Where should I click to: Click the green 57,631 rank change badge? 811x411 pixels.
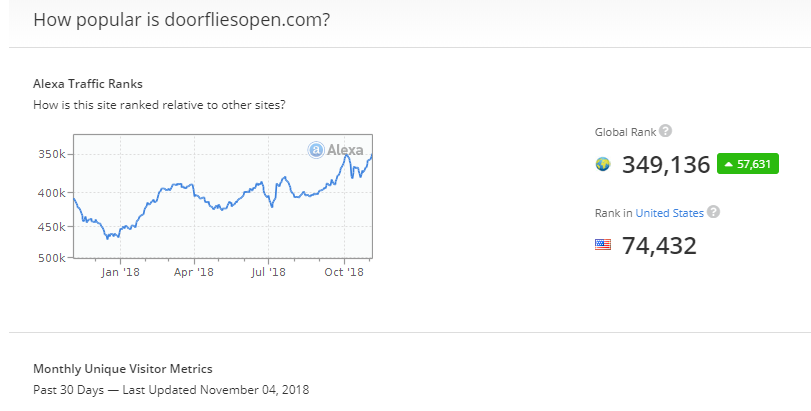(748, 164)
